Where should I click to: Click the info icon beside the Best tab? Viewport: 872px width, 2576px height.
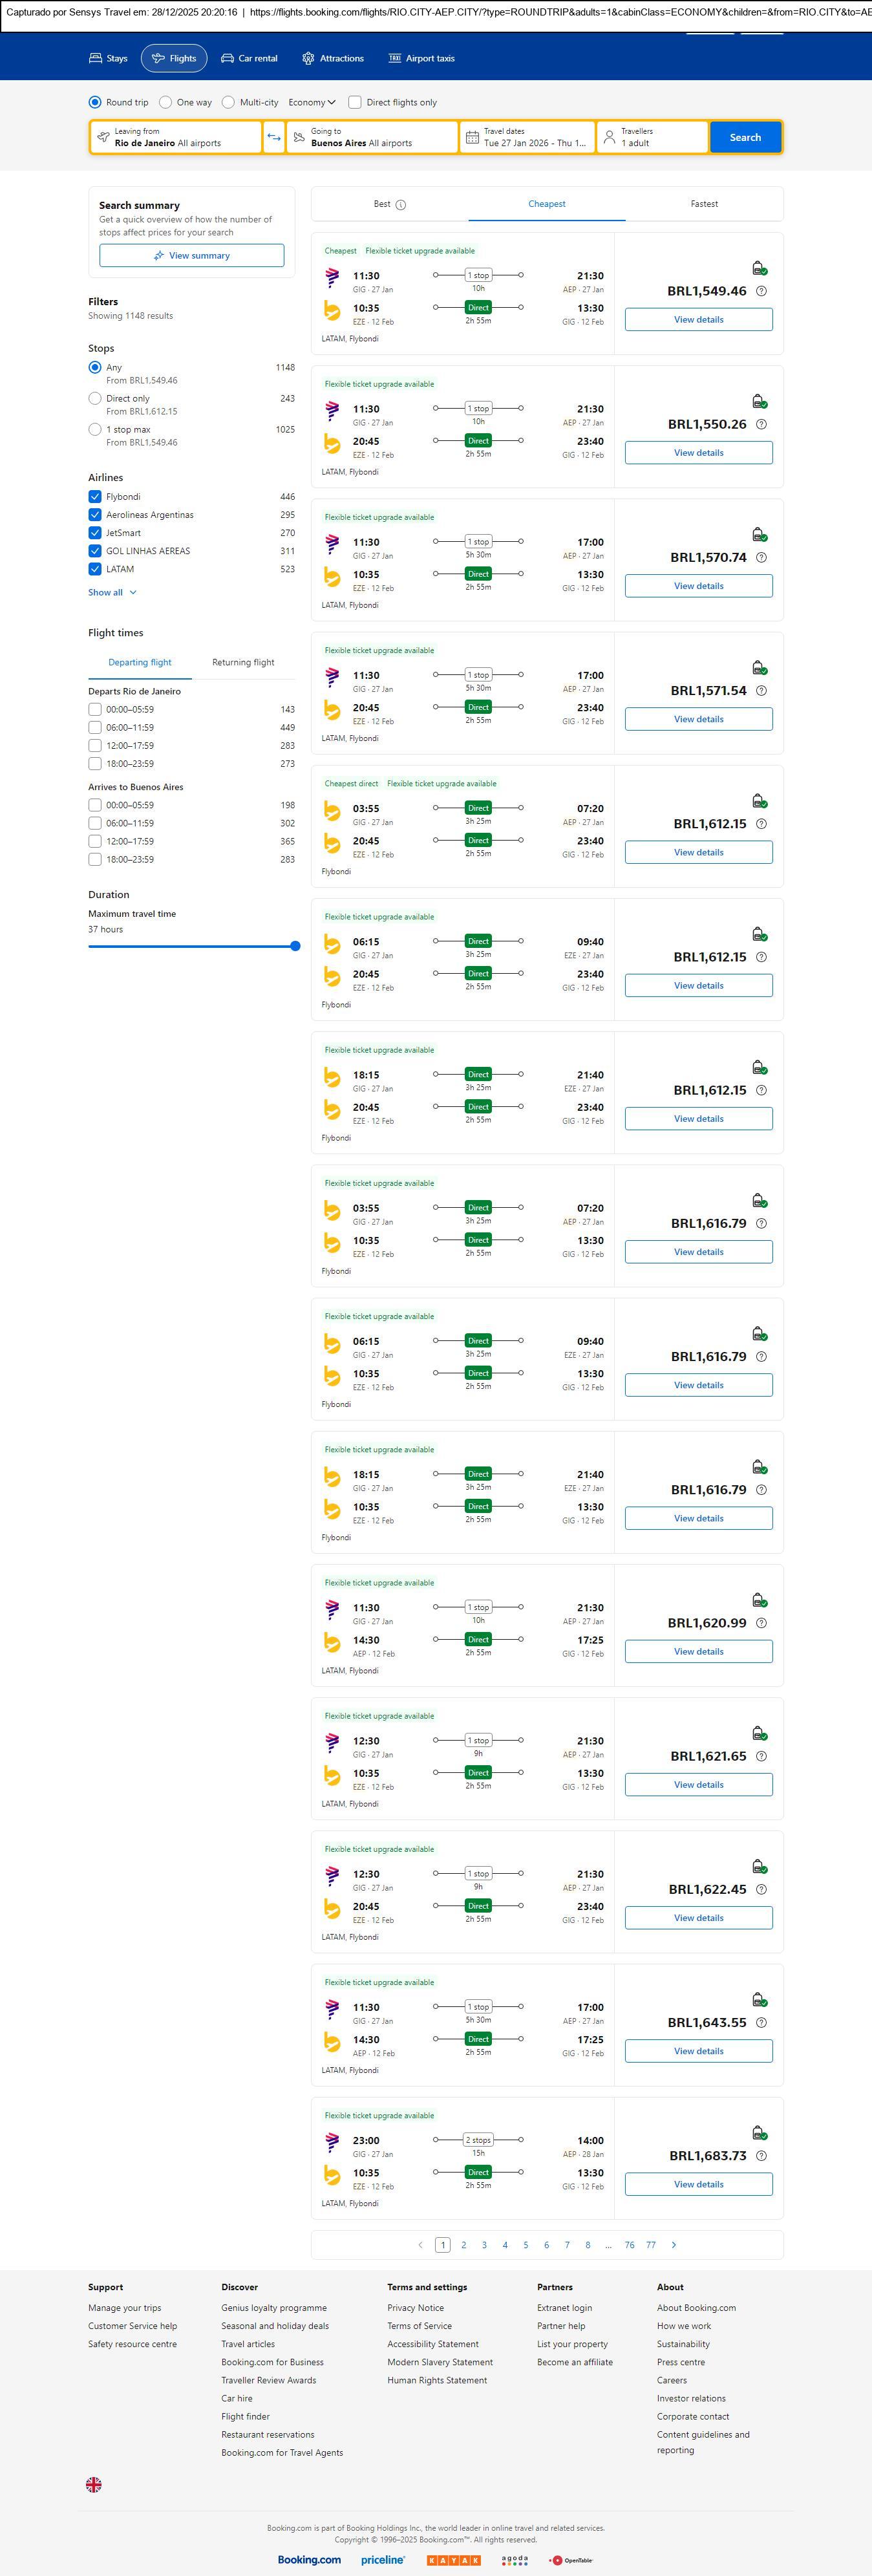pyautogui.click(x=401, y=205)
